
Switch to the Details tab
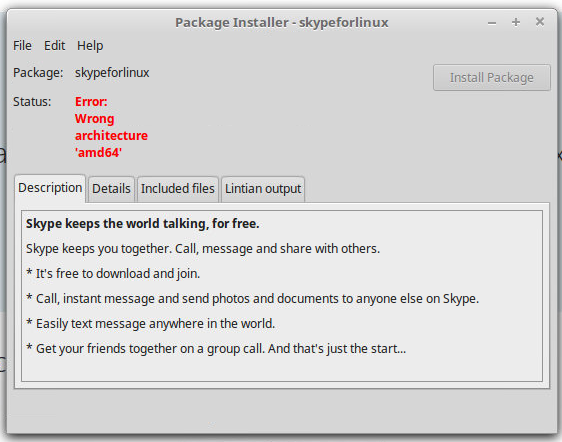111,189
